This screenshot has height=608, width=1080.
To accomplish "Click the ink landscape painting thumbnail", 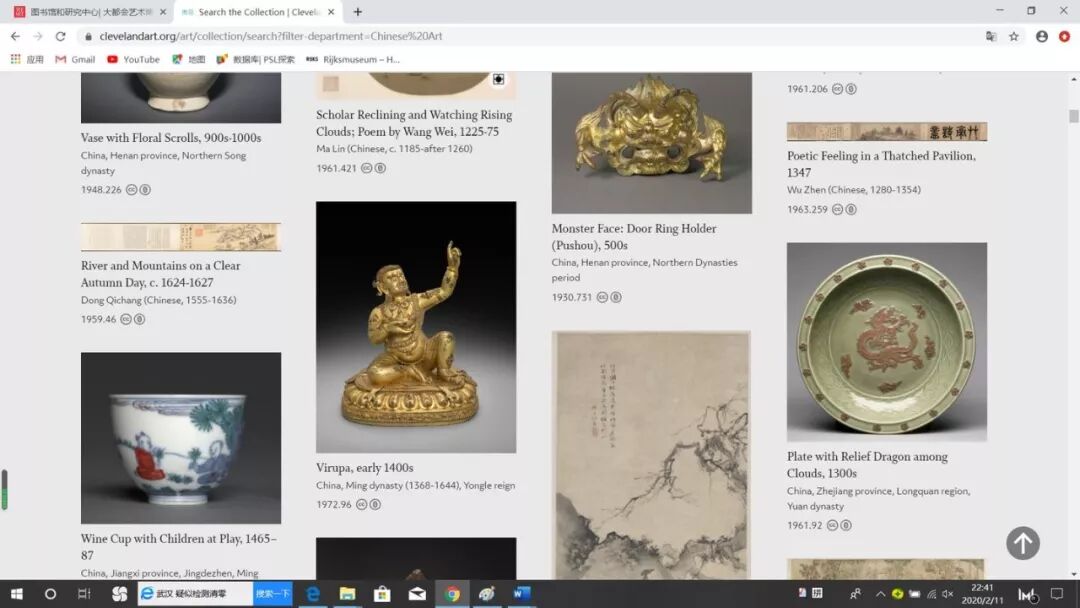I will coord(651,455).
